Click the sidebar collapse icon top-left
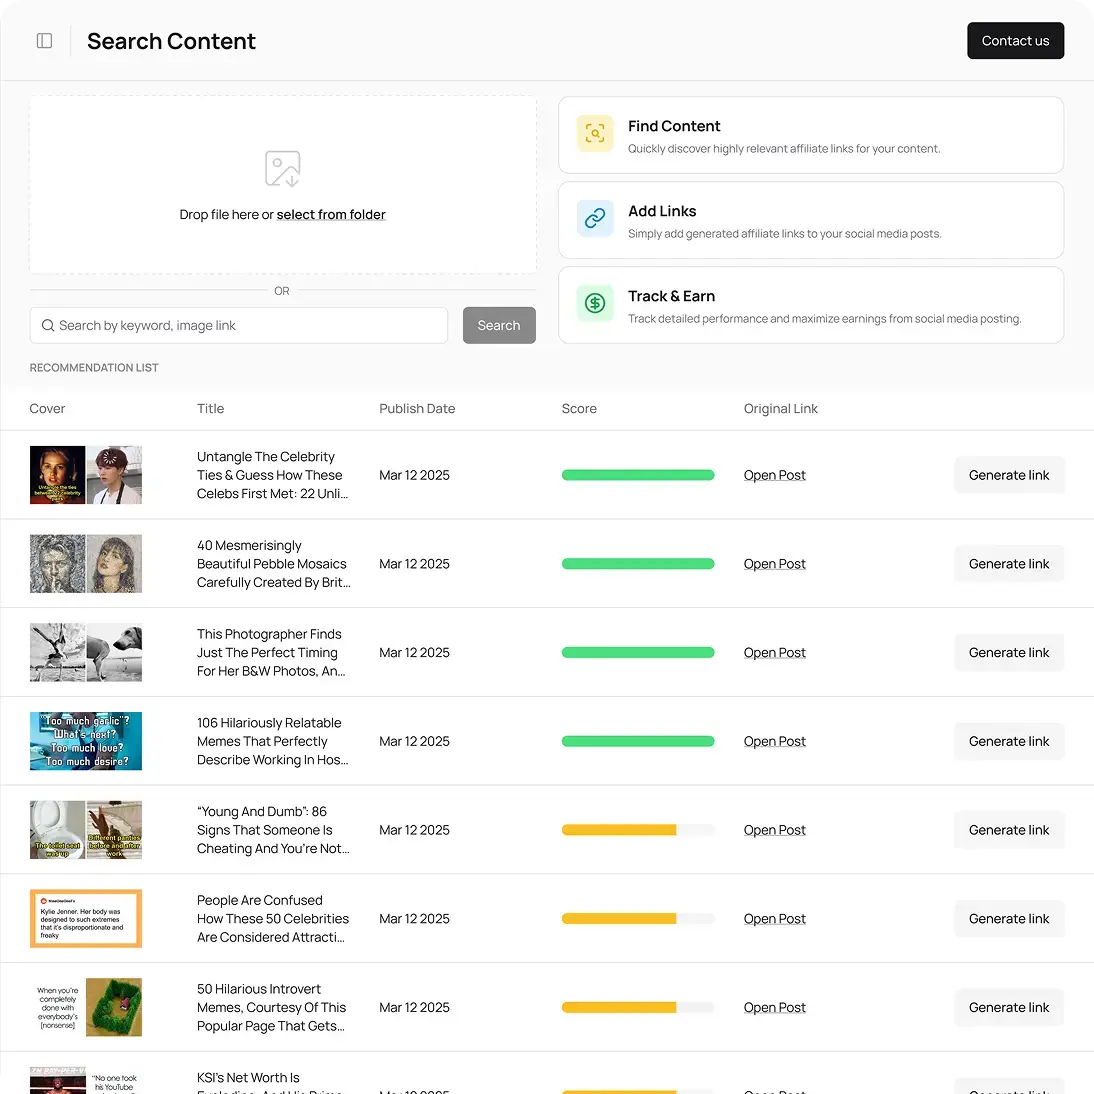The image size is (1094, 1094). (x=44, y=40)
